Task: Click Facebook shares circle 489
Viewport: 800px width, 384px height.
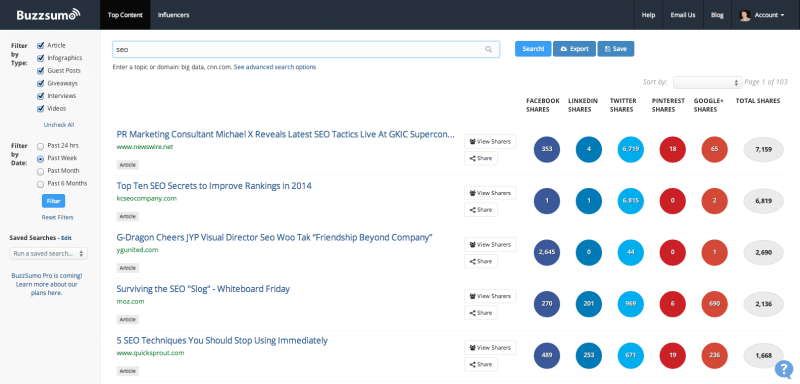Action: pos(547,355)
